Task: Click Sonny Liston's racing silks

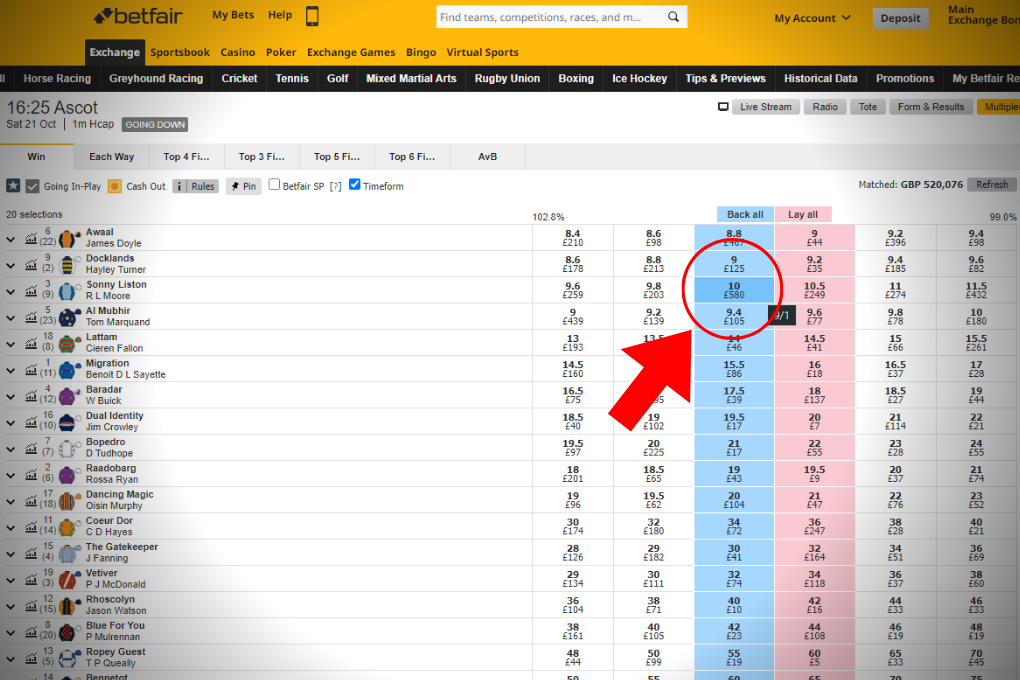Action: click(68, 289)
